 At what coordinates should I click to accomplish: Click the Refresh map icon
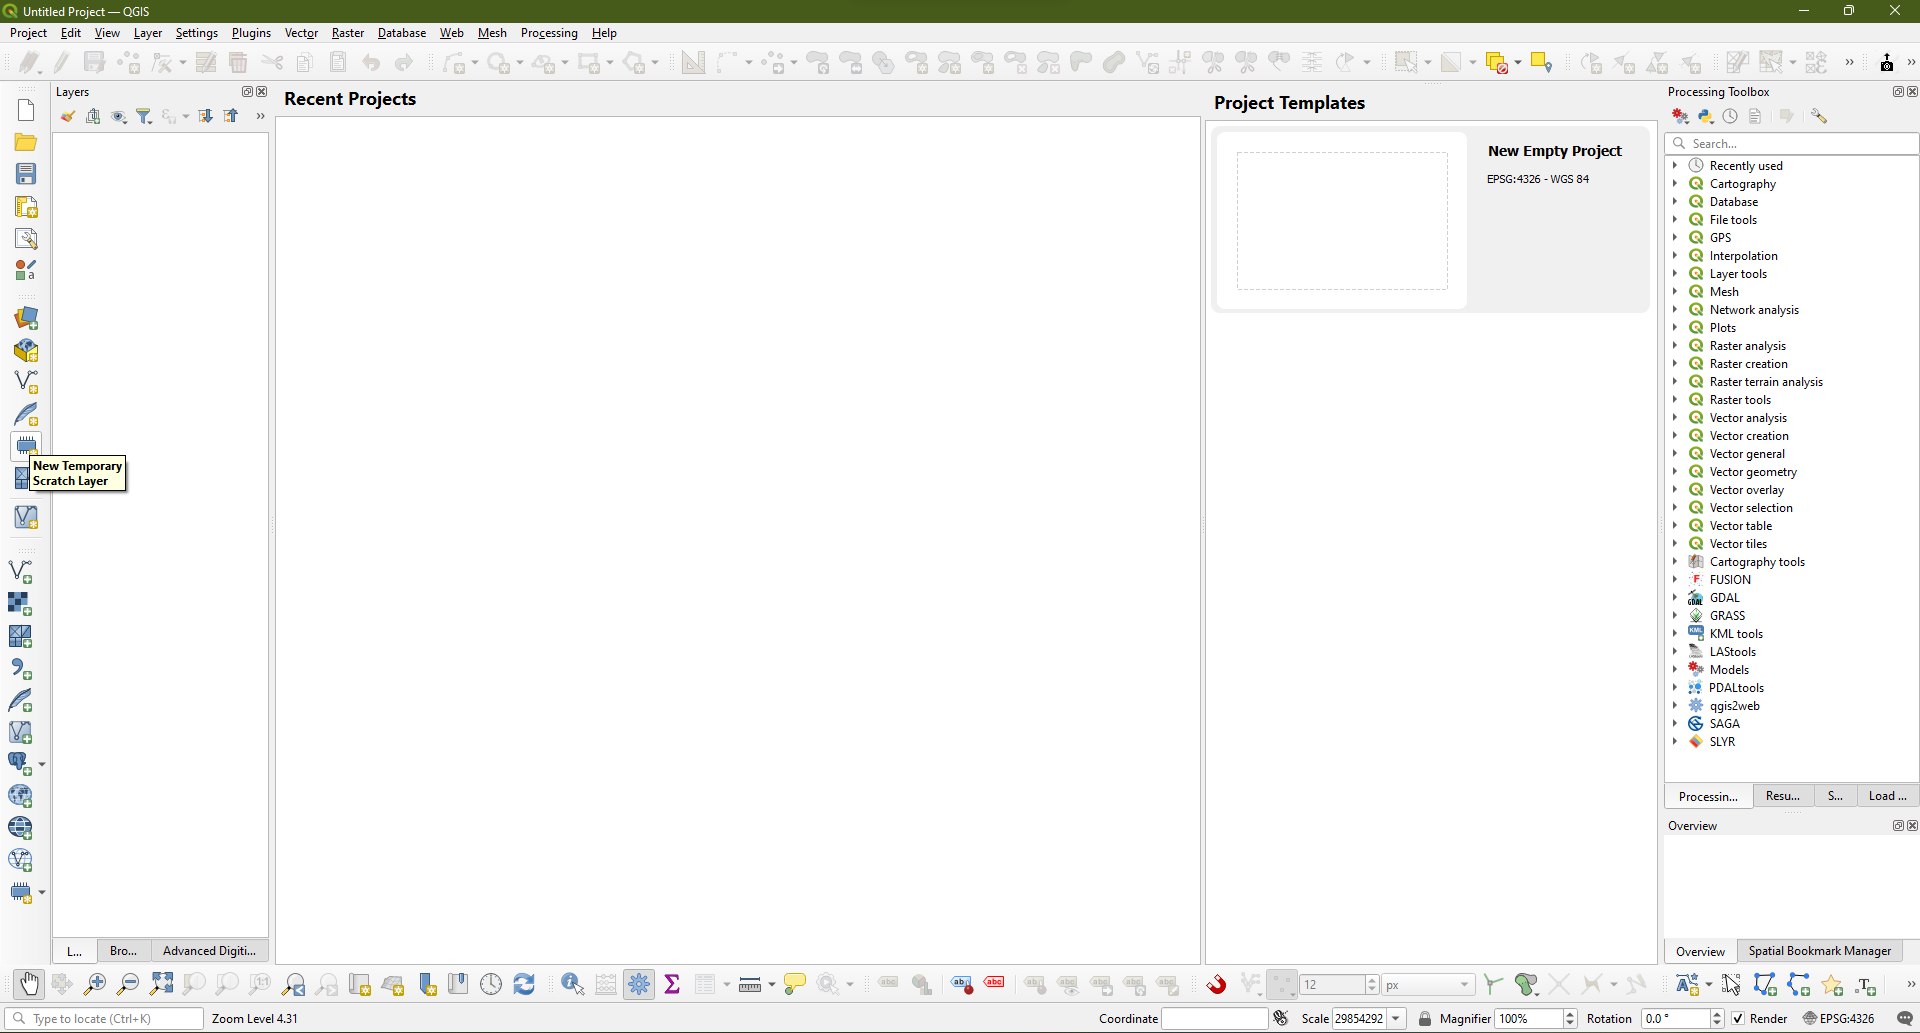pyautogui.click(x=524, y=984)
